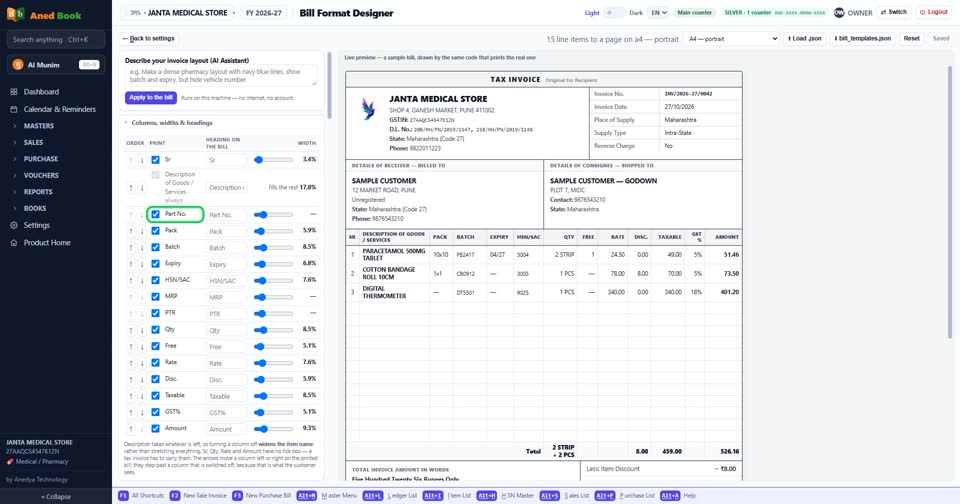
Task: Click the Dashboard grid icon in sidebar
Action: point(13,92)
